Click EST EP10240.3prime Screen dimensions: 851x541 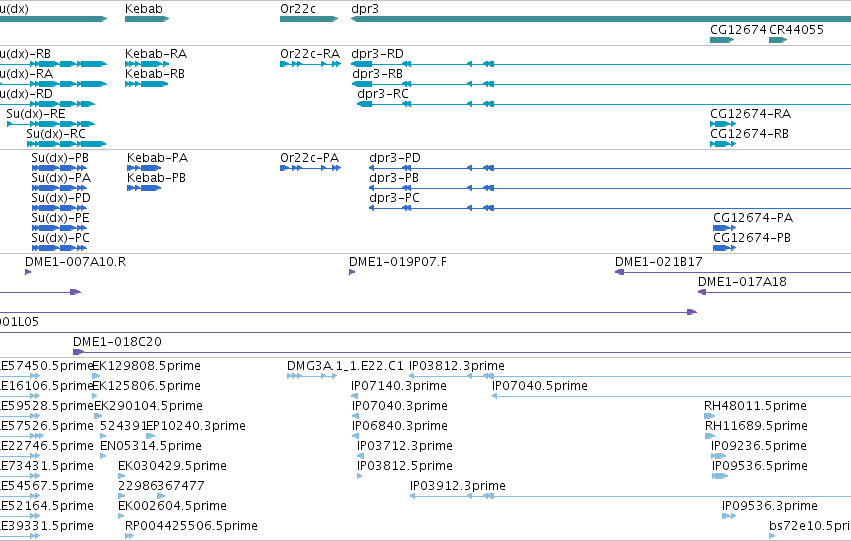click(196, 427)
